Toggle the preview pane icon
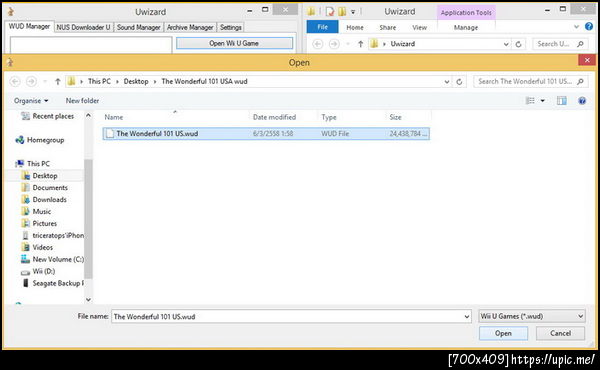This screenshot has height=370, width=600. (562, 101)
